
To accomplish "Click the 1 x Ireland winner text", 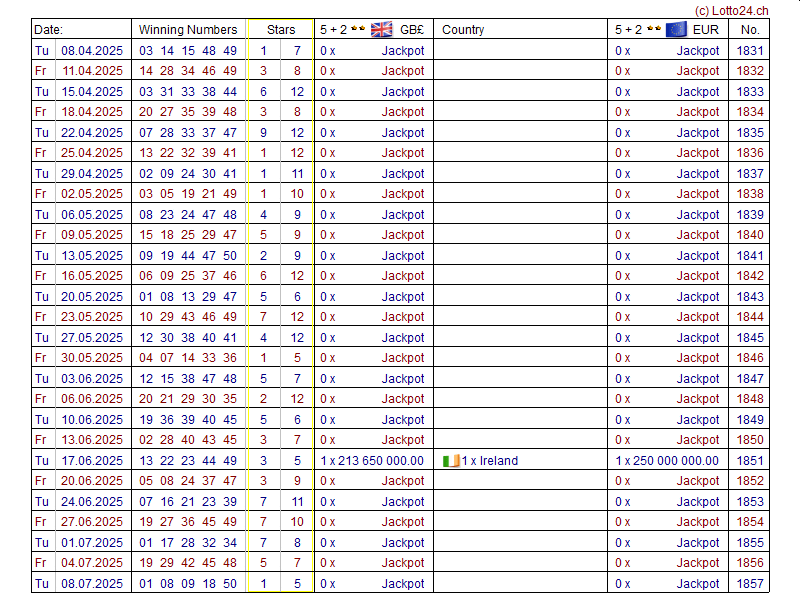I will pyautogui.click(x=489, y=461).
